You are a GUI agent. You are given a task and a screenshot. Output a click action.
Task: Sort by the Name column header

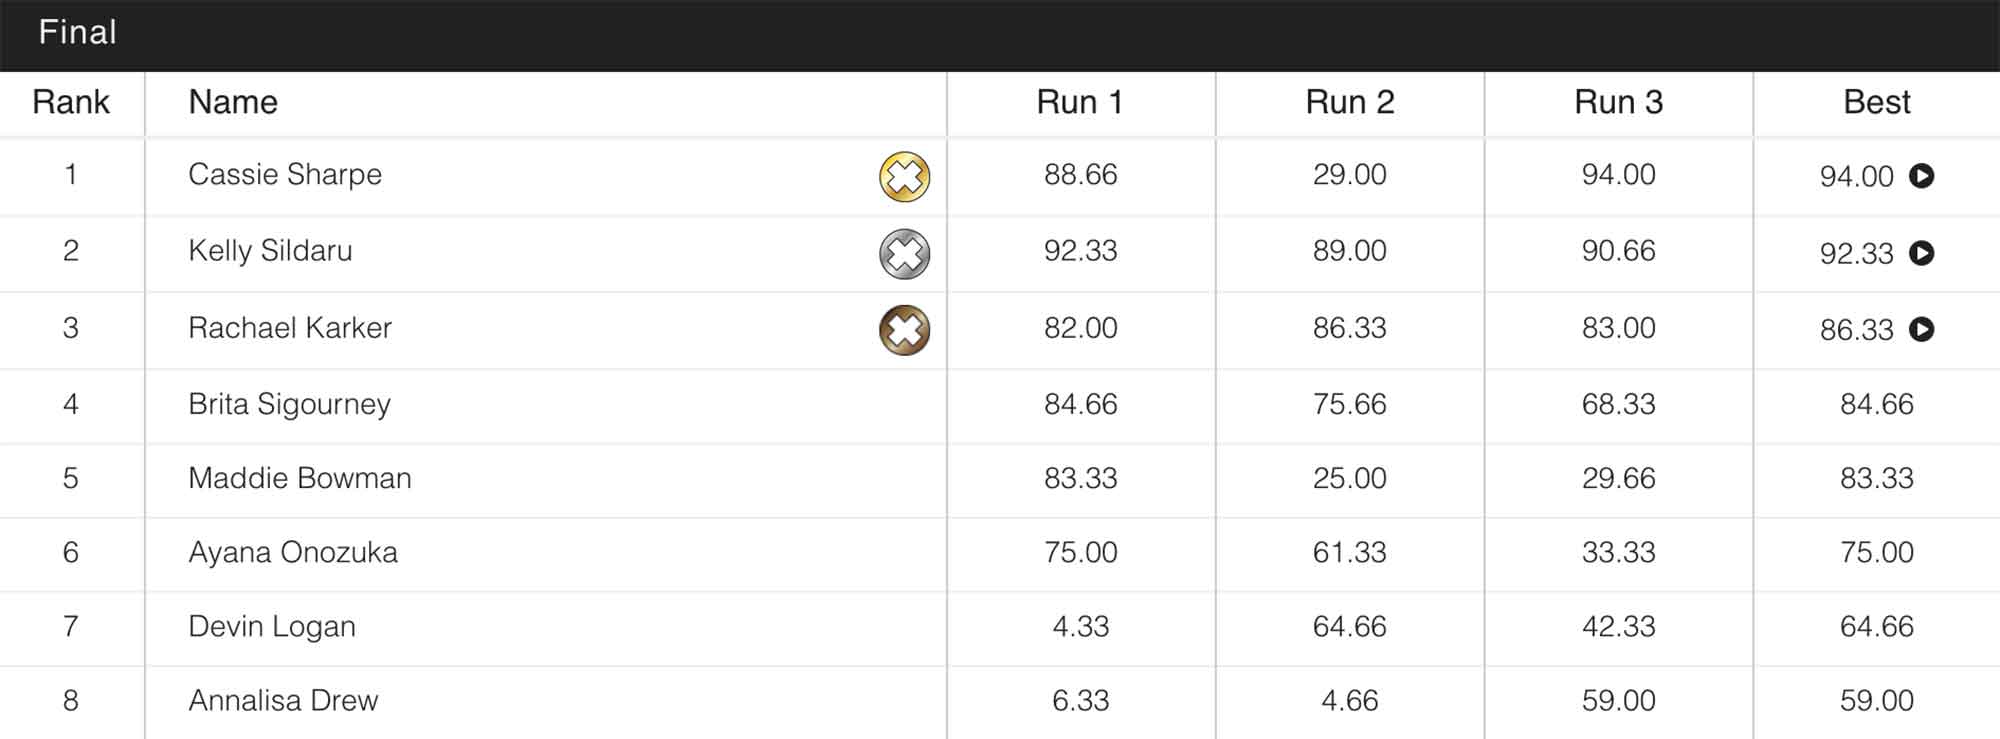[x=233, y=102]
